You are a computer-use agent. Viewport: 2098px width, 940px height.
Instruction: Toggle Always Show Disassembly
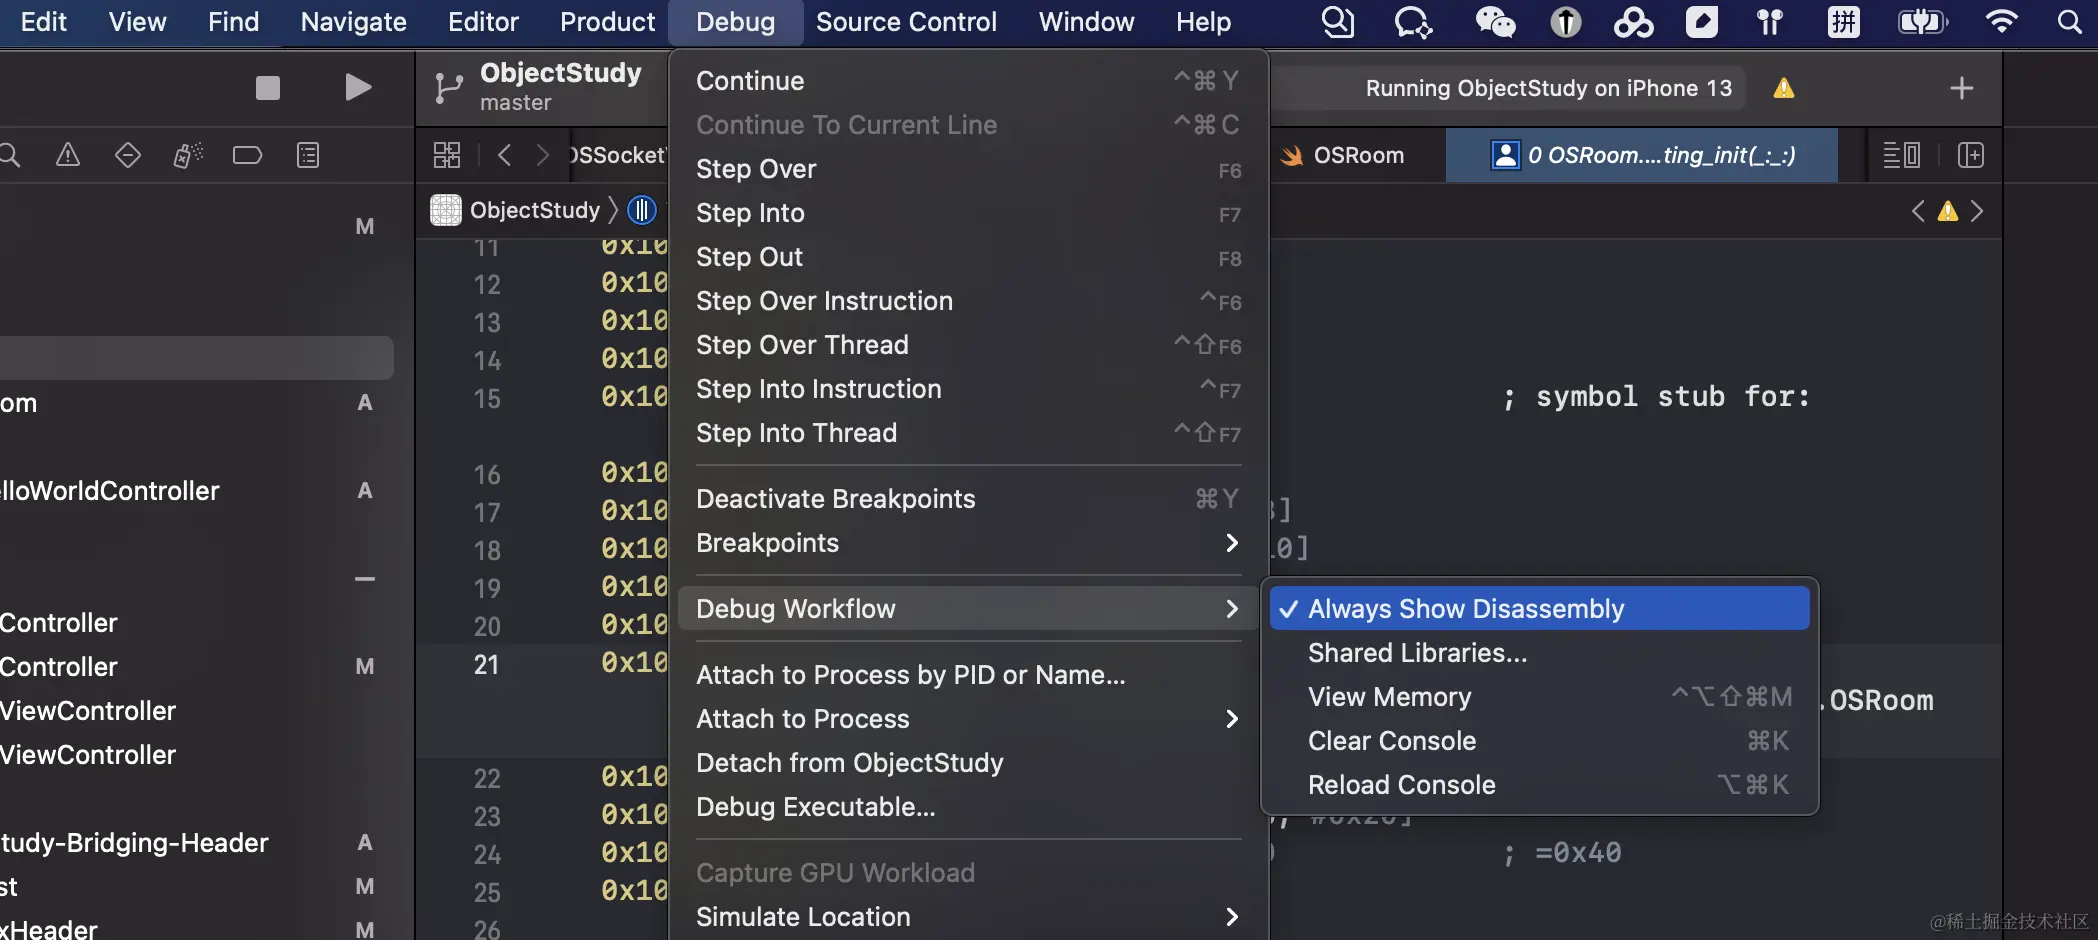[1540, 609]
